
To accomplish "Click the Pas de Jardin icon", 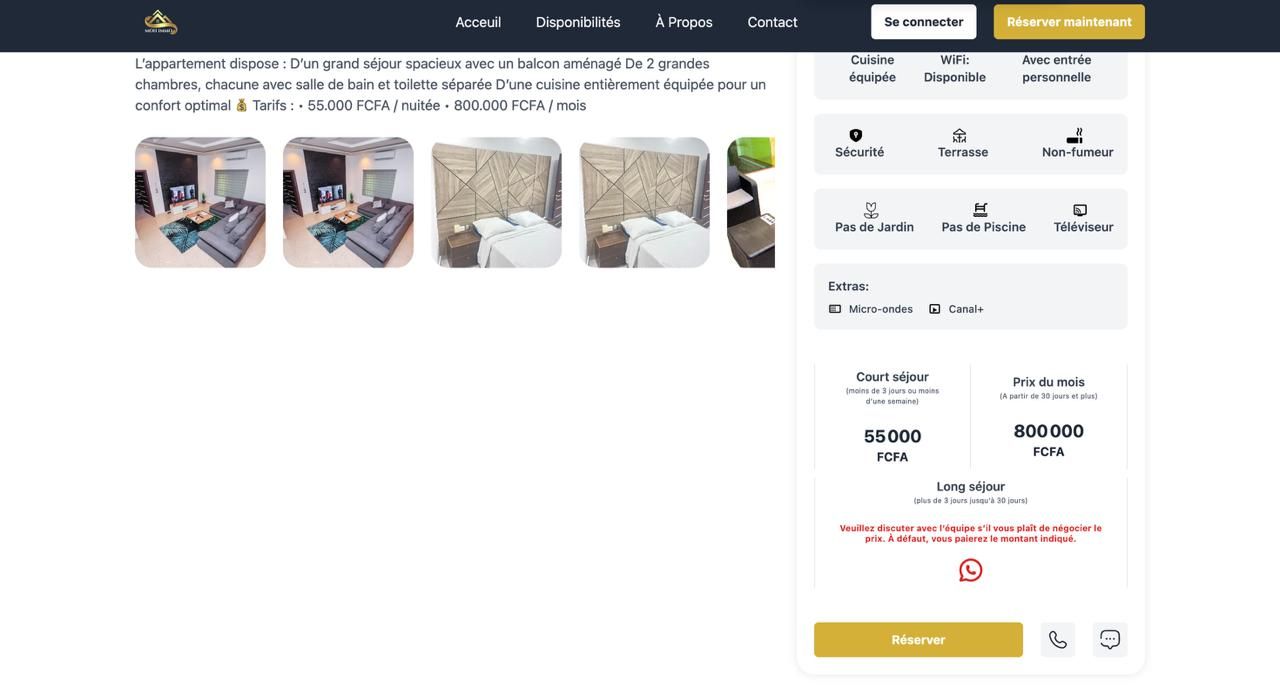I will 871,210.
